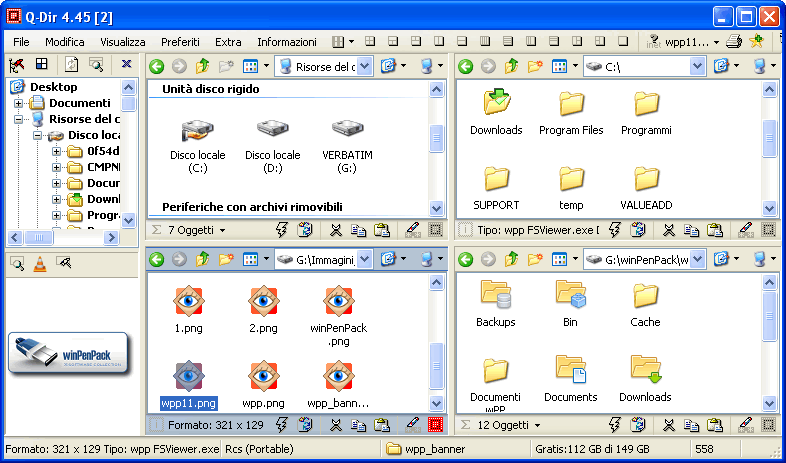Click paste icon in the 12 Oggetti bar
Viewport: 786px width, 463px height.
pyautogui.click(x=714, y=425)
